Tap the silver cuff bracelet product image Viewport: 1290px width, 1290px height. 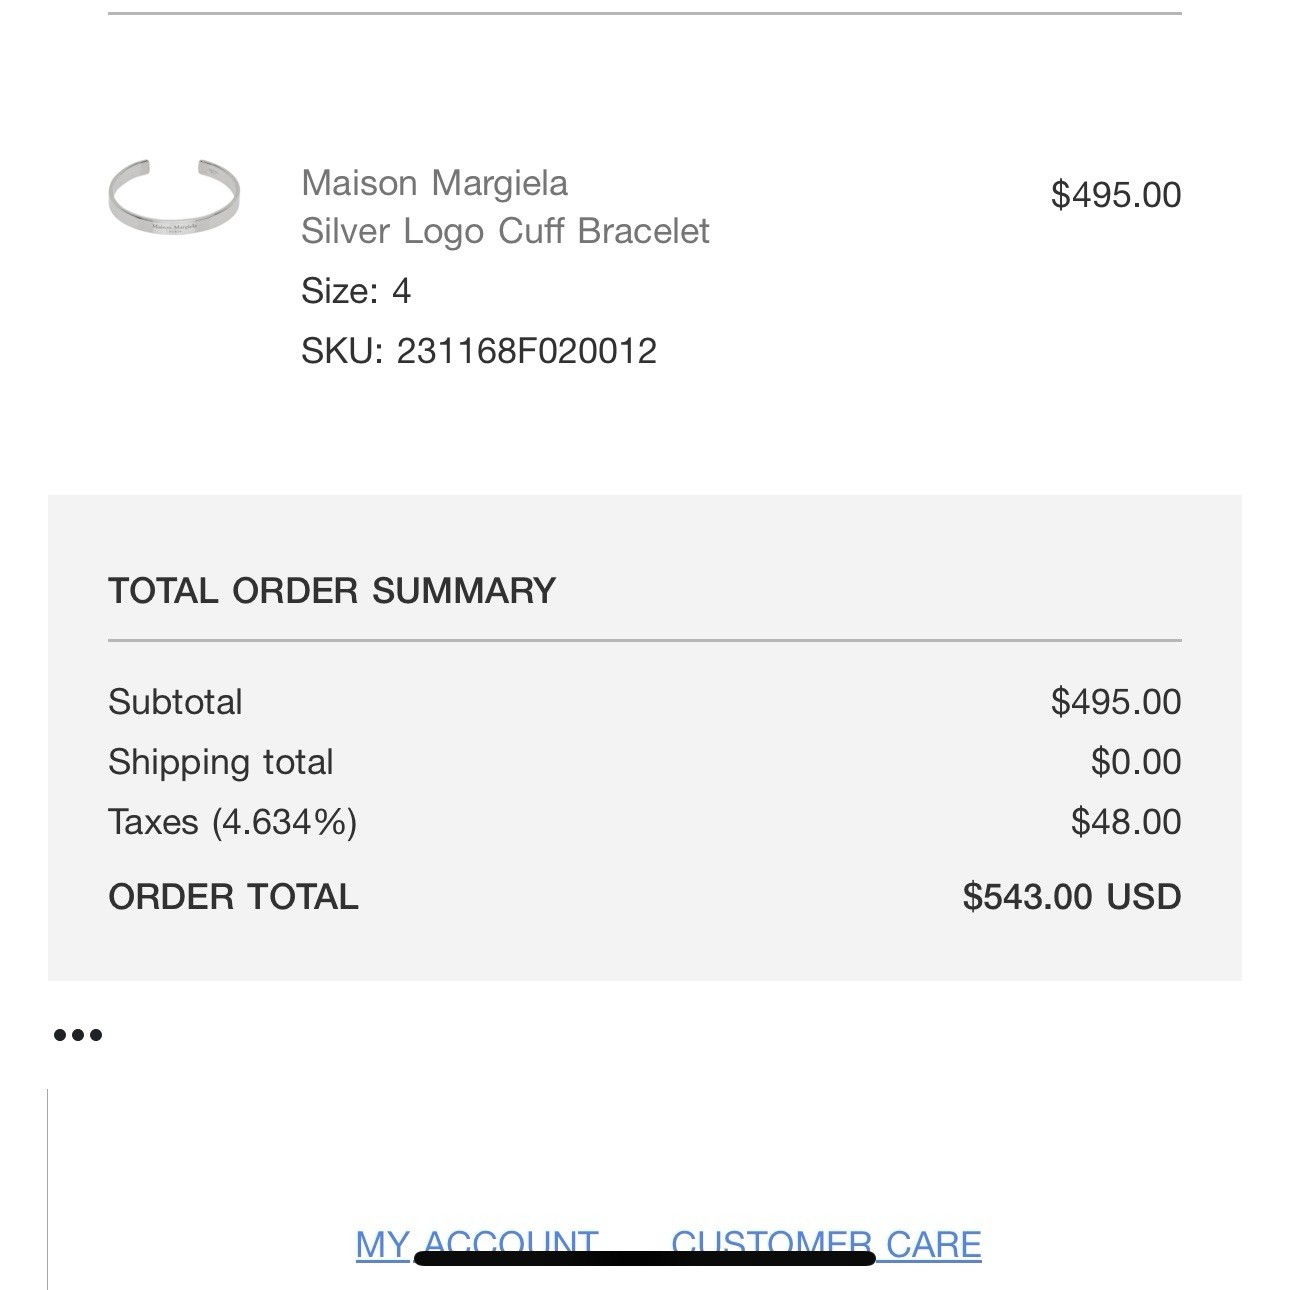(174, 196)
